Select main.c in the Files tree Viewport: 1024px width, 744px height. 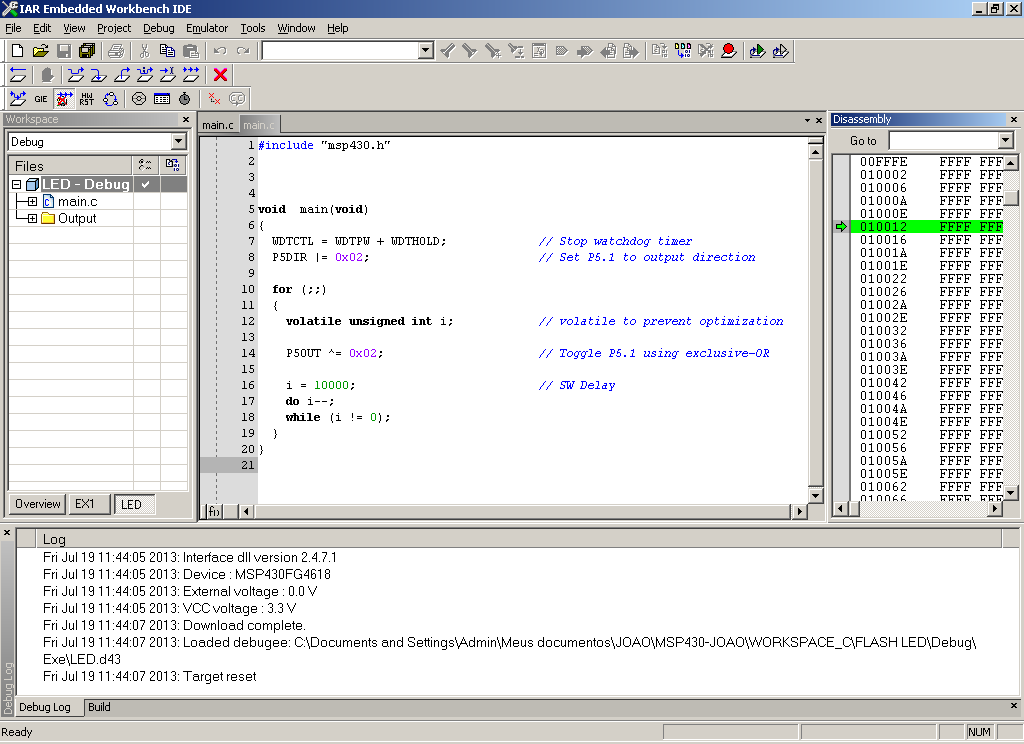(x=77, y=202)
